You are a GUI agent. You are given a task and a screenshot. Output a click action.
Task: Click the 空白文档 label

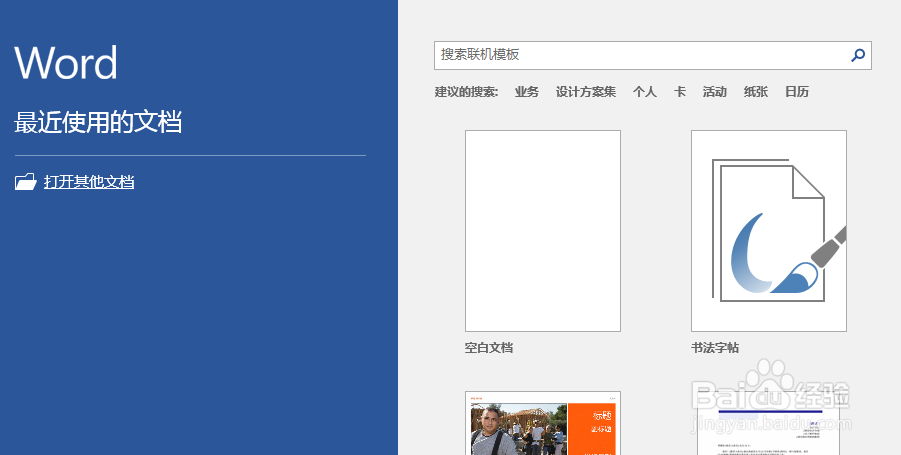coord(489,348)
